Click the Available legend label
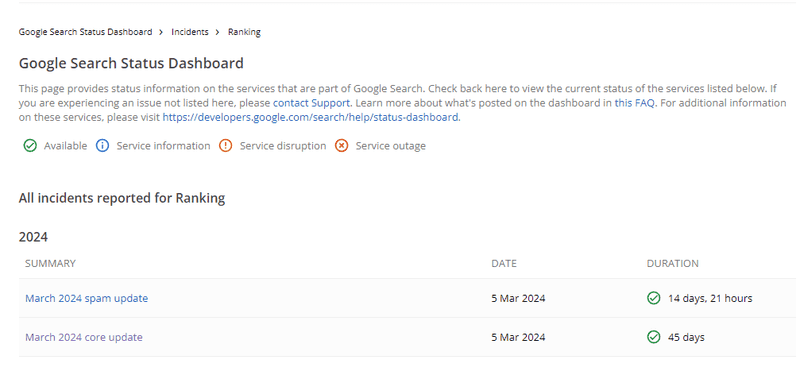The width and height of the screenshot is (800, 379). pyautogui.click(x=65, y=146)
